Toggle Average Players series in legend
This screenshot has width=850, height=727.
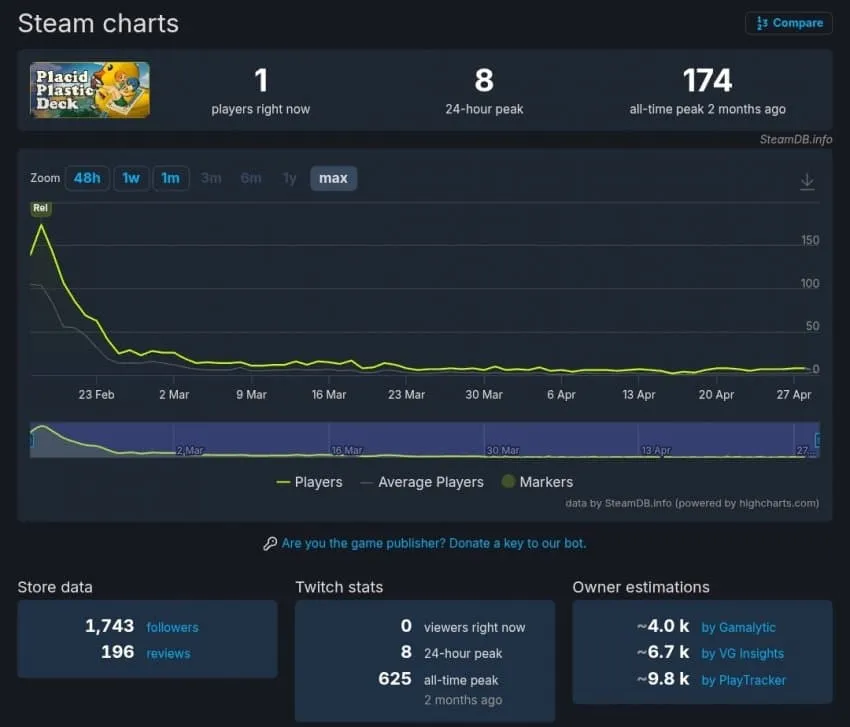(422, 482)
